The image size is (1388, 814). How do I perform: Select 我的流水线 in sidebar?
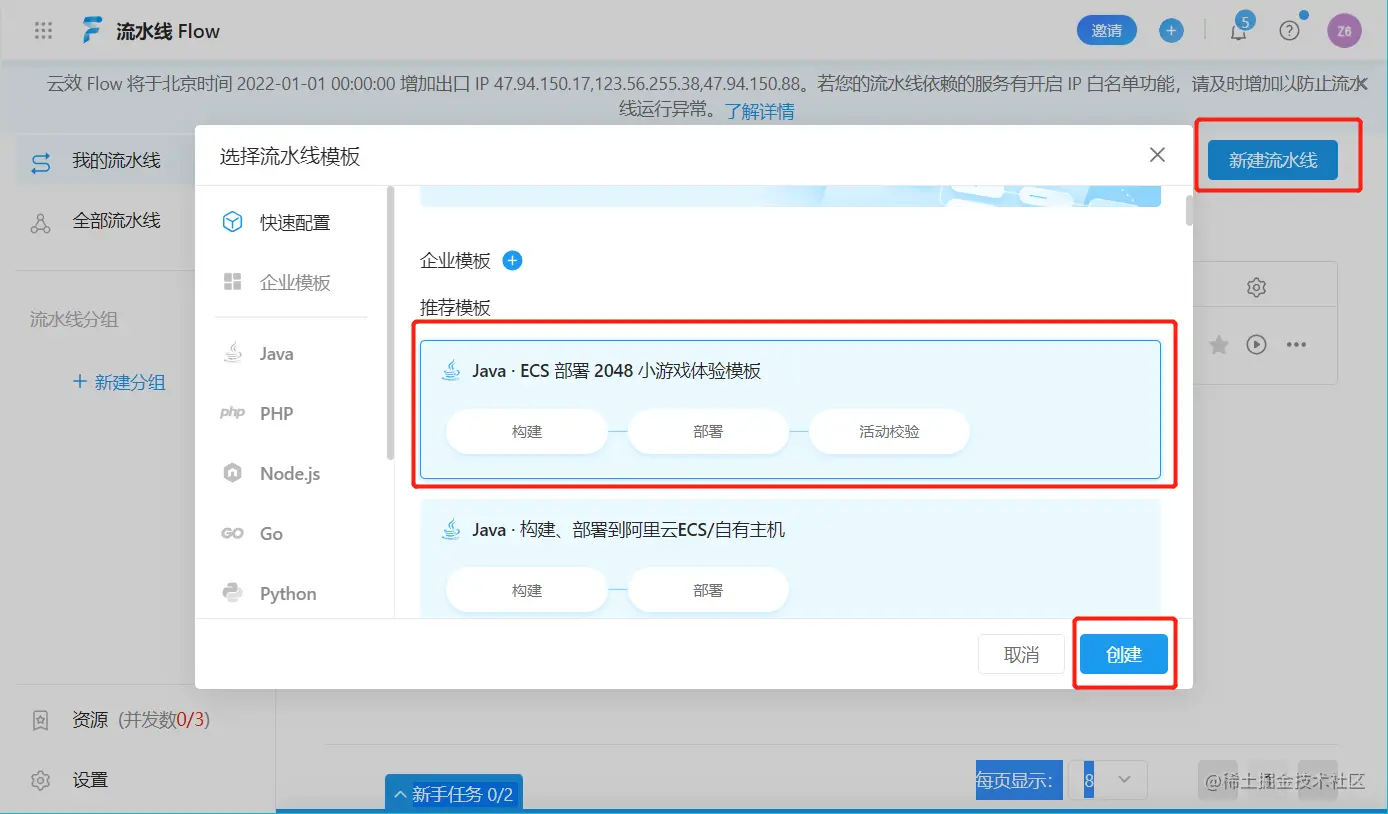pyautogui.click(x=116, y=161)
